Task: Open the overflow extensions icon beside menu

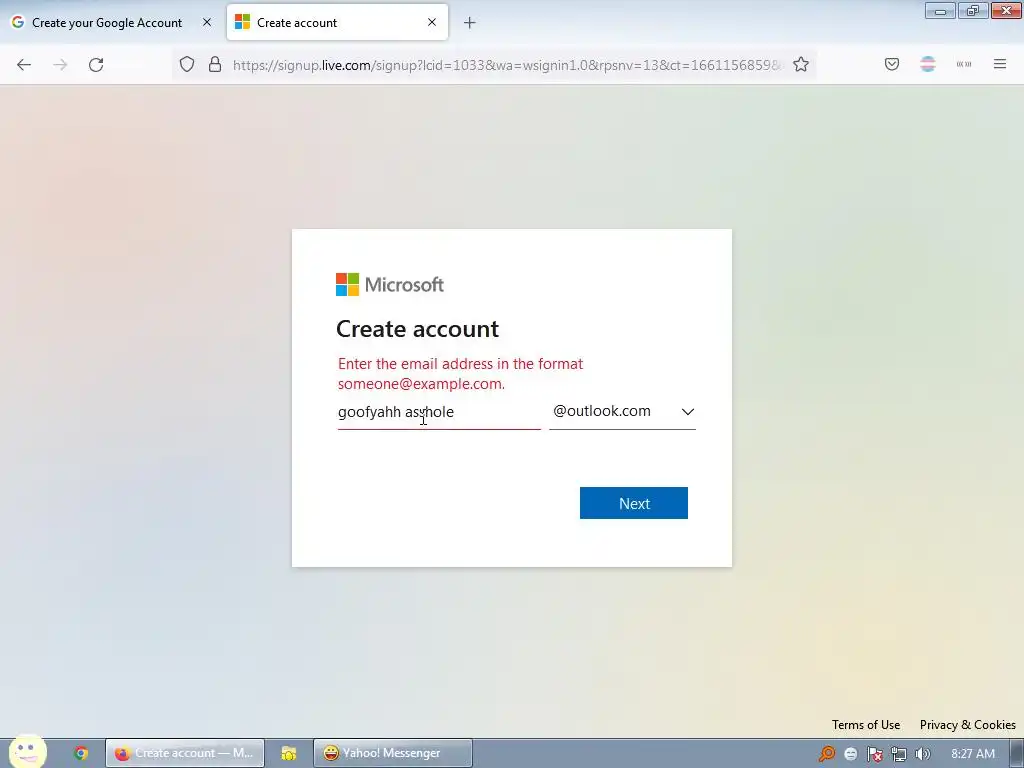Action: click(964, 64)
